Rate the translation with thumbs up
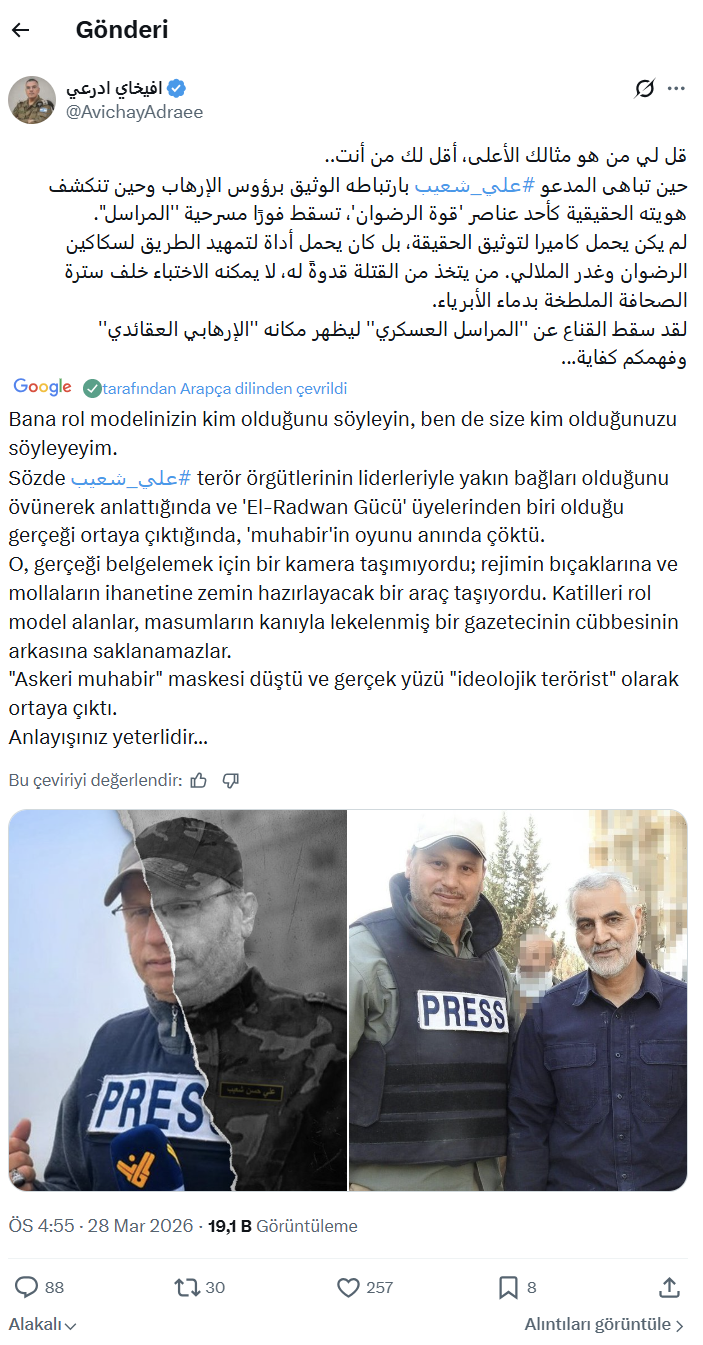703x1345 pixels. click(x=199, y=780)
